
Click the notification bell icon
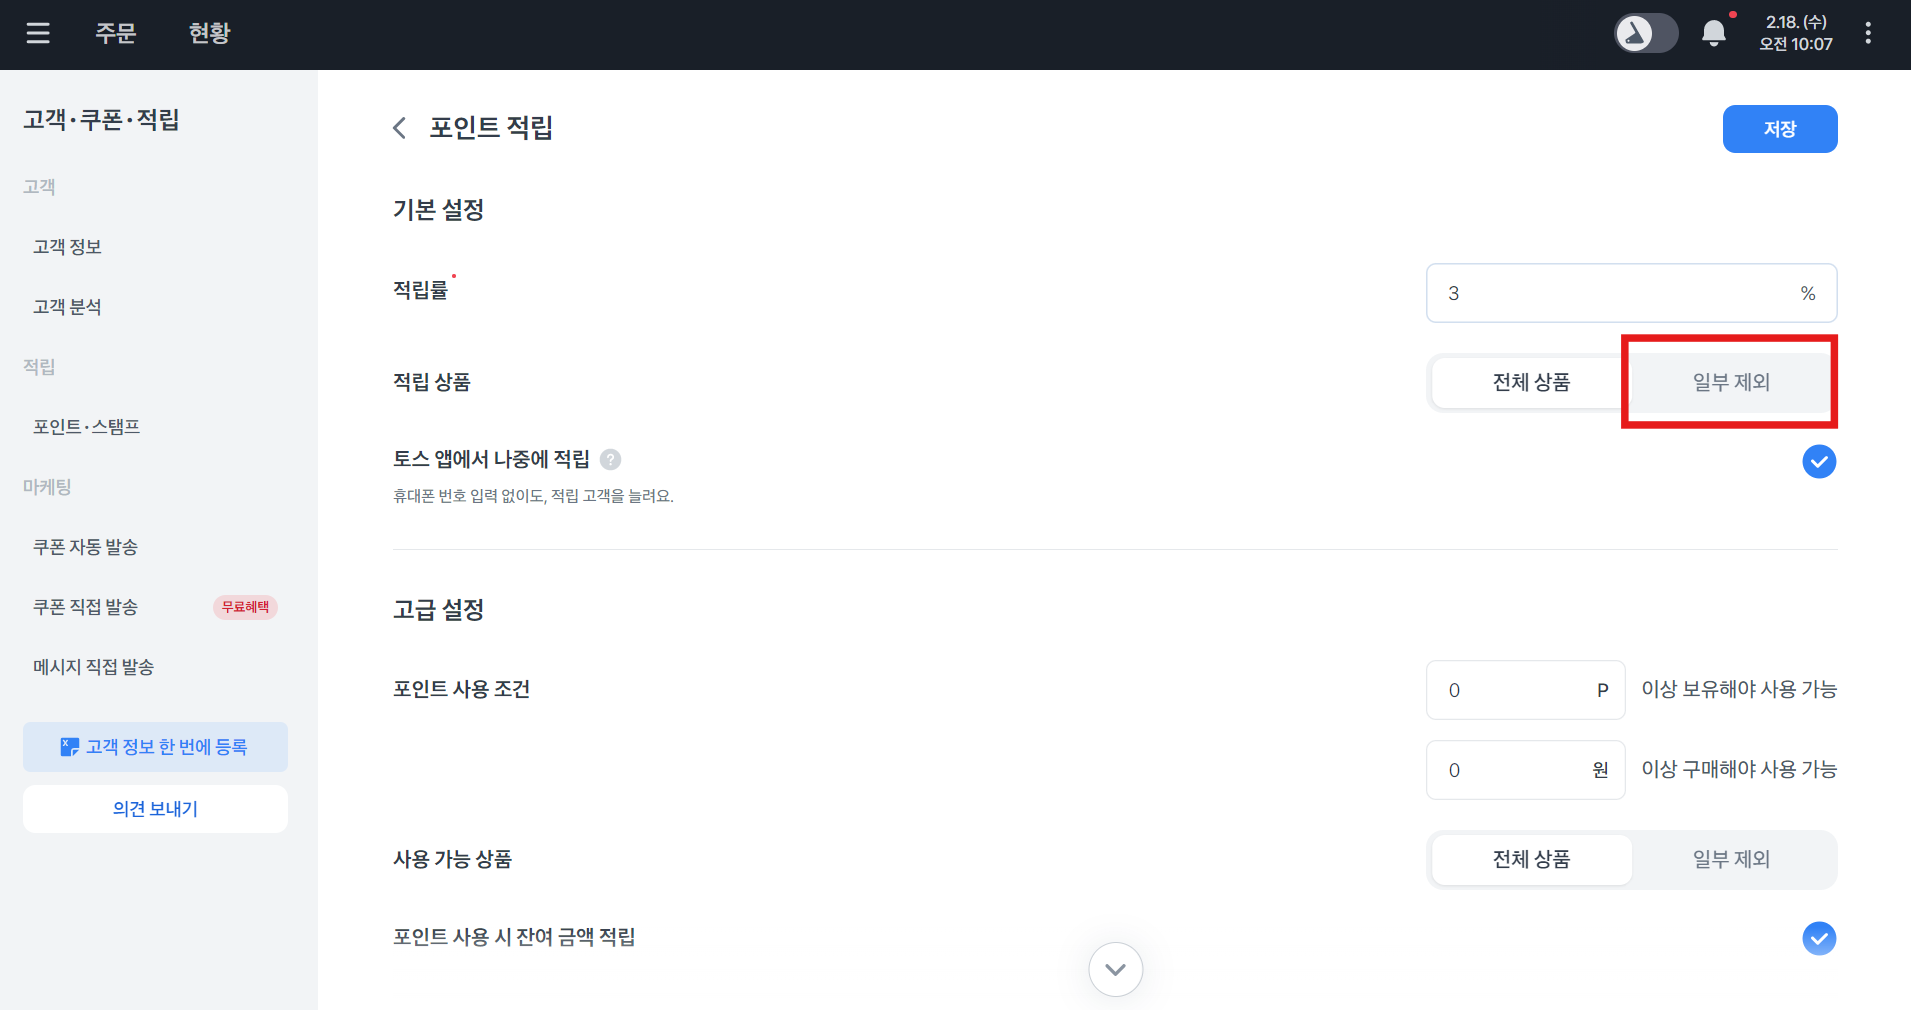pyautogui.click(x=1713, y=33)
